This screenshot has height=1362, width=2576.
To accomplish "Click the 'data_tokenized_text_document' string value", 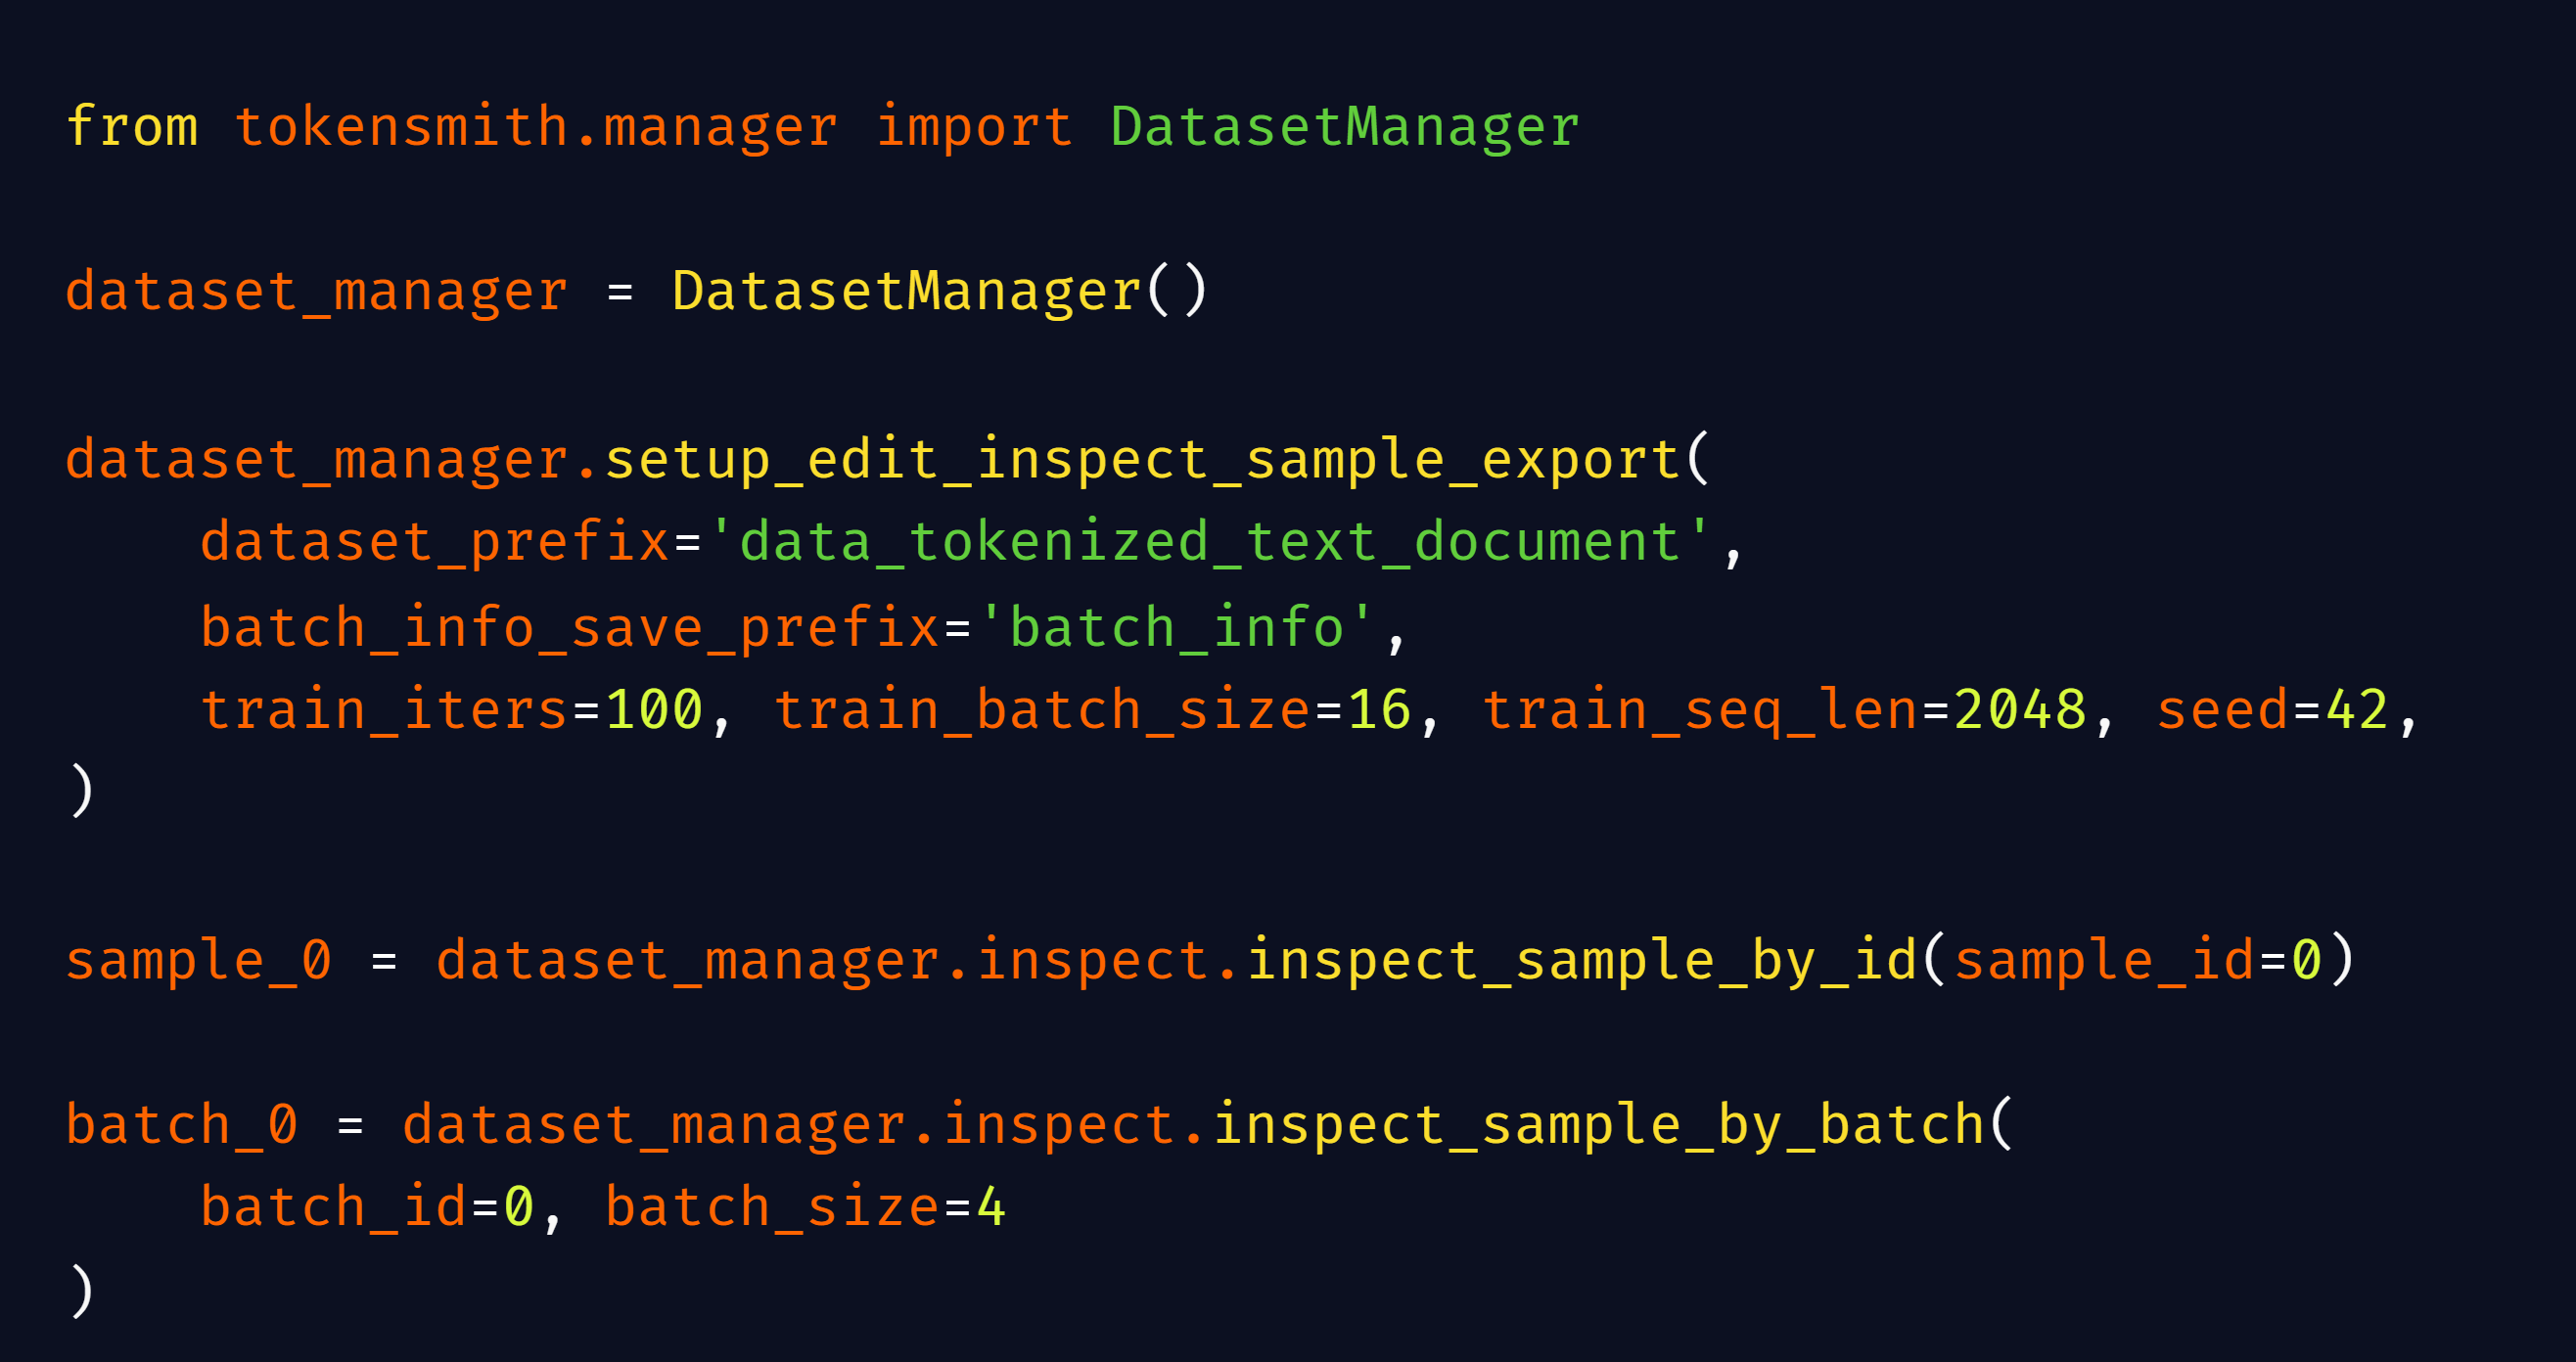I will pos(1210,542).
